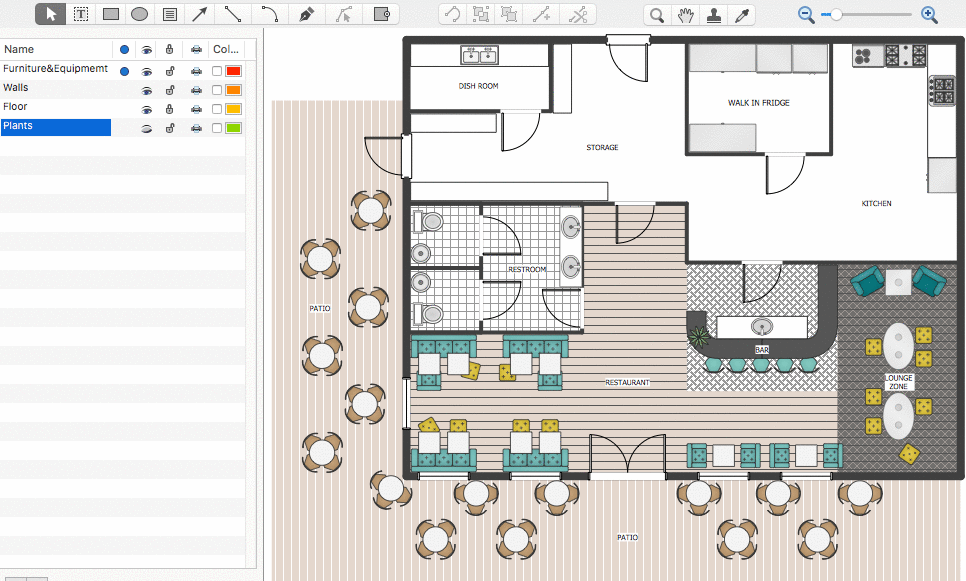Viewport: 966px width, 581px height.
Task: Click the add point to line tool
Action: coord(542,14)
